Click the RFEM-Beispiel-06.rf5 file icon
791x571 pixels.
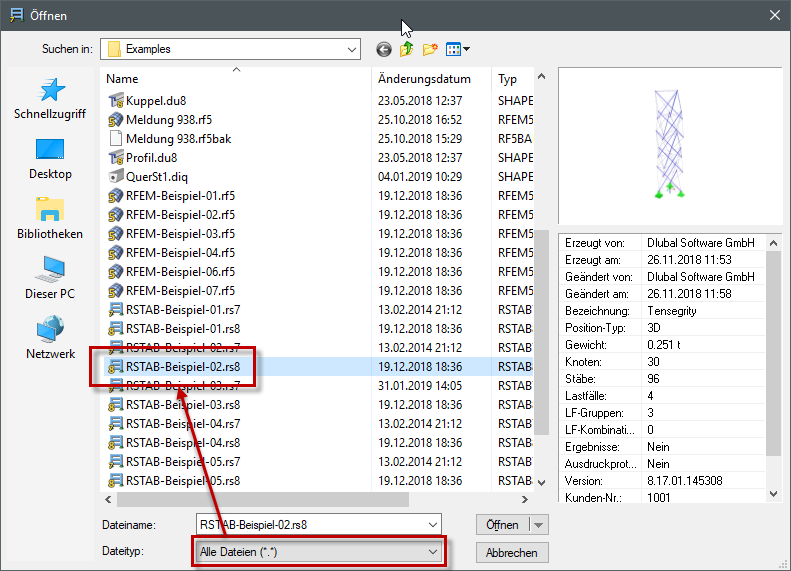click(116, 272)
